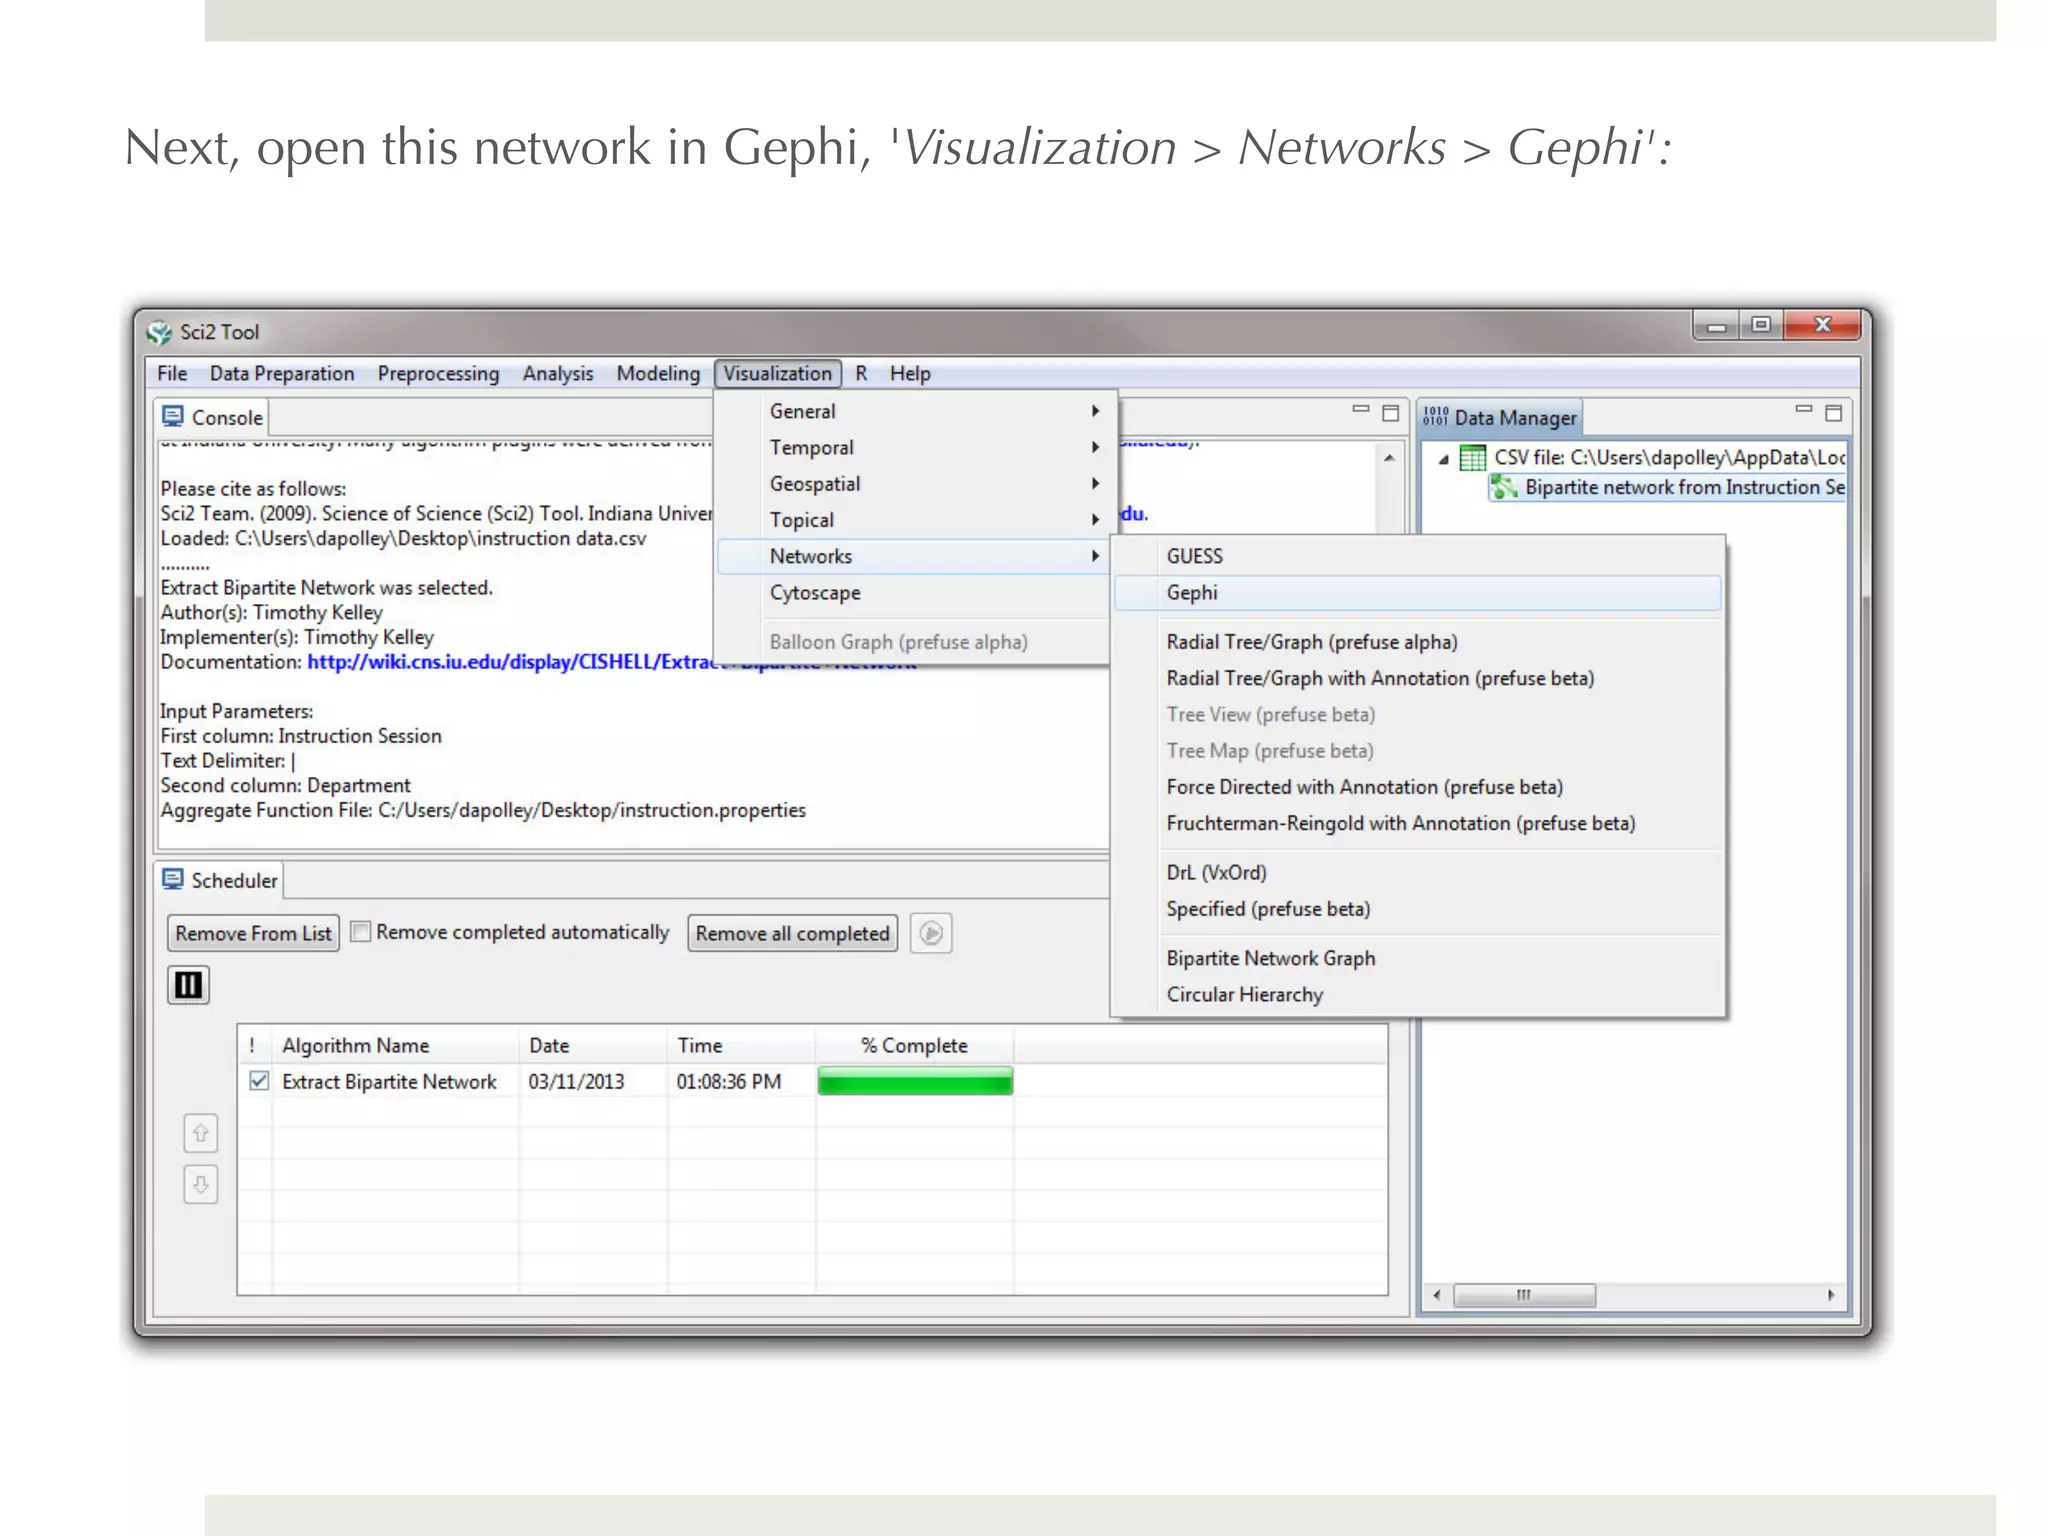Pause the scheduler with the pause button
The height and width of the screenshot is (1536, 2048).
coord(188,985)
